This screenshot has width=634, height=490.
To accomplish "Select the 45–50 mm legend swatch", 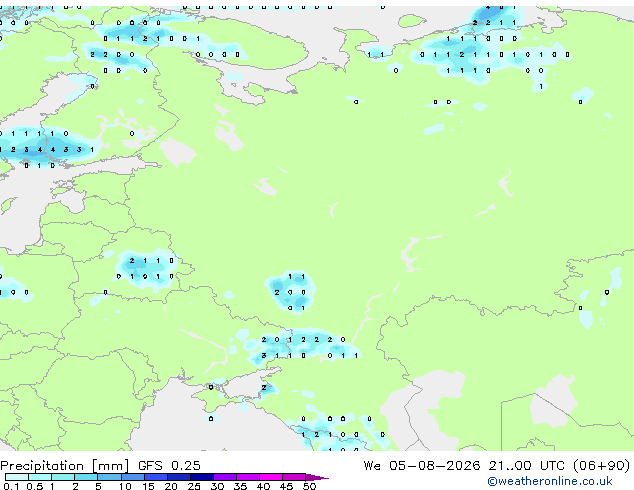I will pyautogui.click(x=294, y=477).
